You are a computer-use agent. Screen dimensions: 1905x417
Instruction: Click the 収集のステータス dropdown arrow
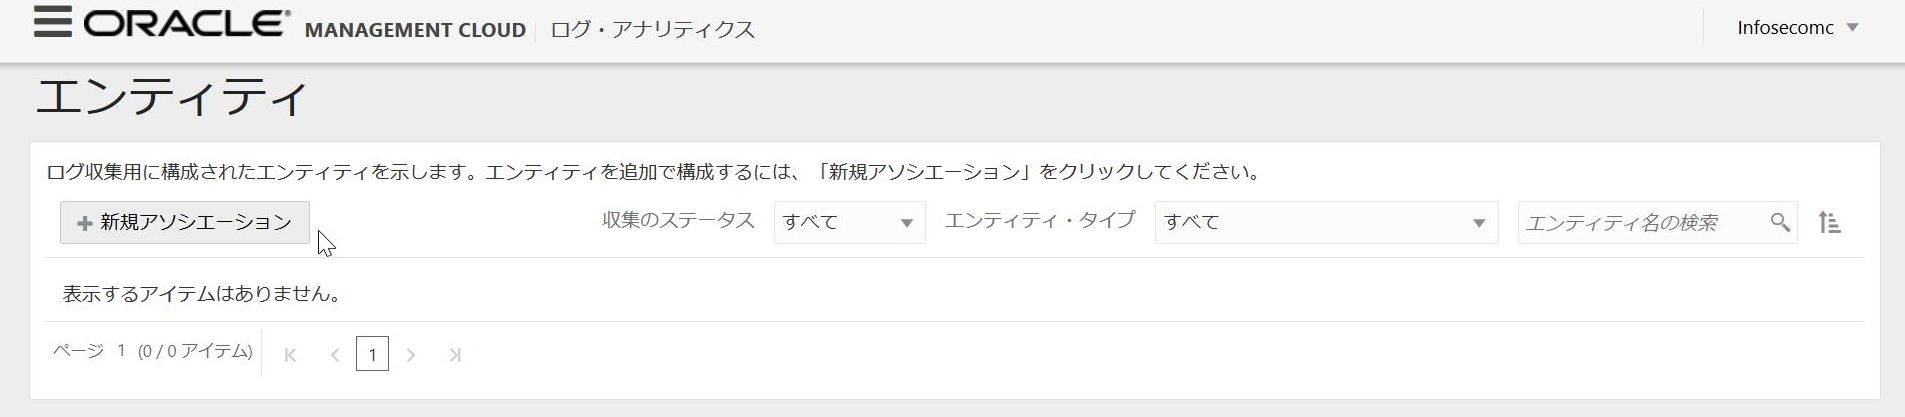(x=907, y=223)
